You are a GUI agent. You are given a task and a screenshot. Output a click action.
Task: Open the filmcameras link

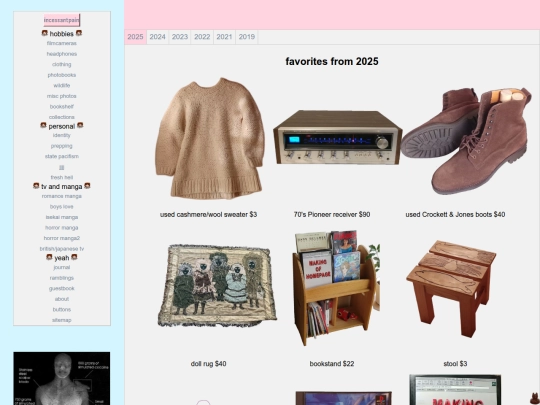(62, 43)
